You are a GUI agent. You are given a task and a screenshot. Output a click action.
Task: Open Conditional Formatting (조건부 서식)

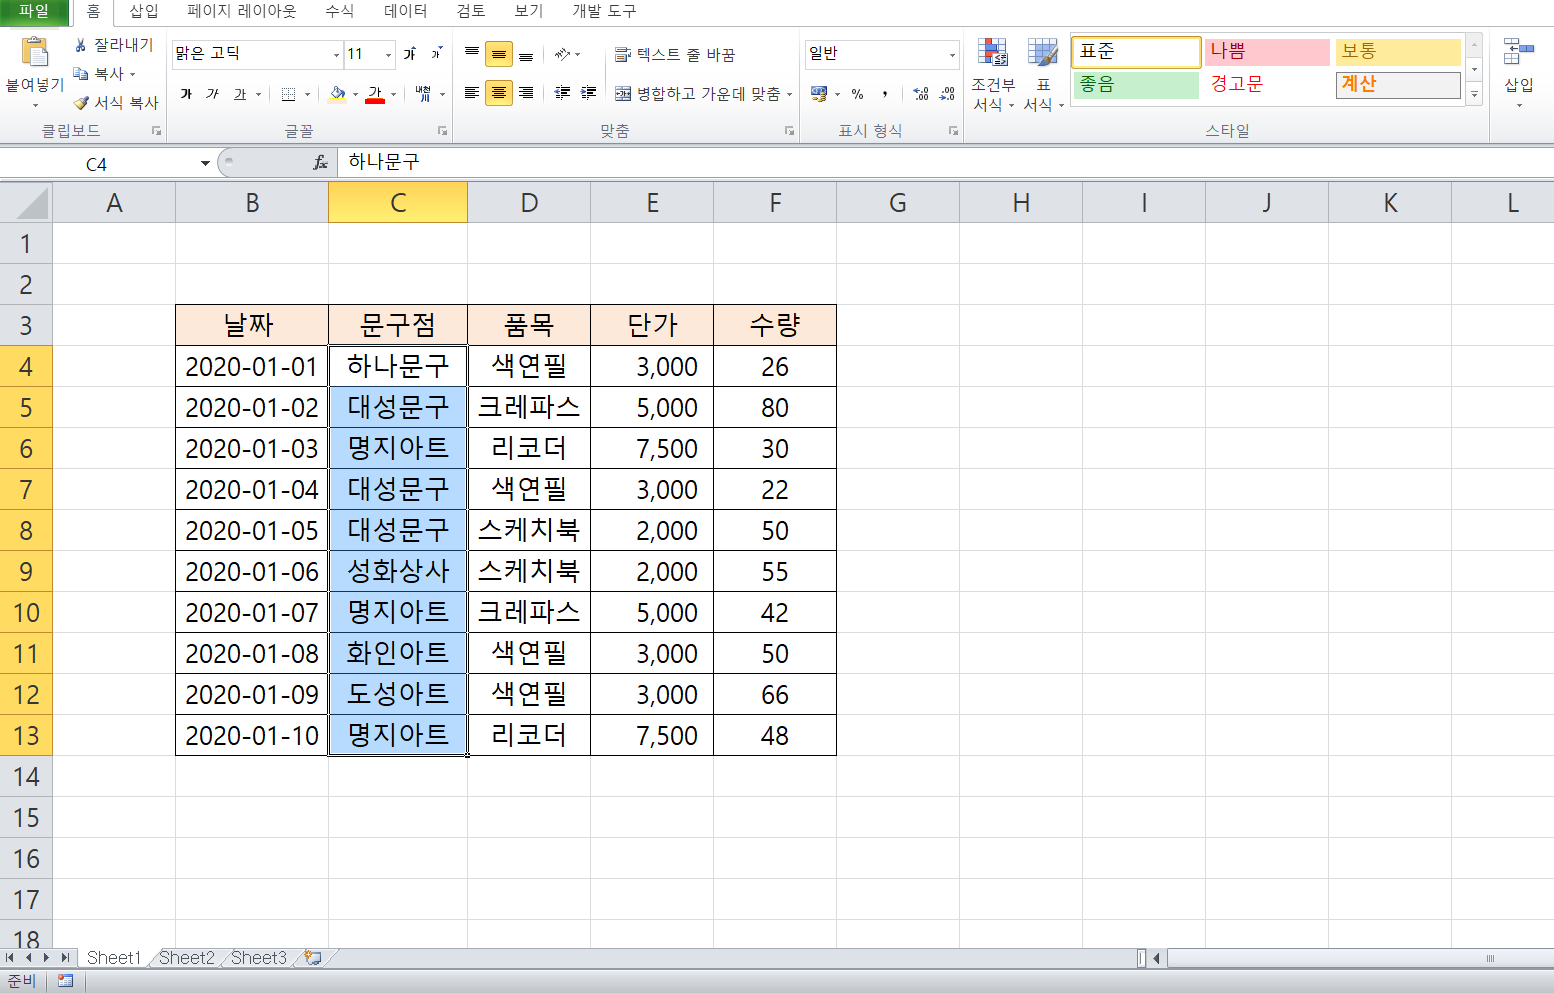tap(993, 75)
